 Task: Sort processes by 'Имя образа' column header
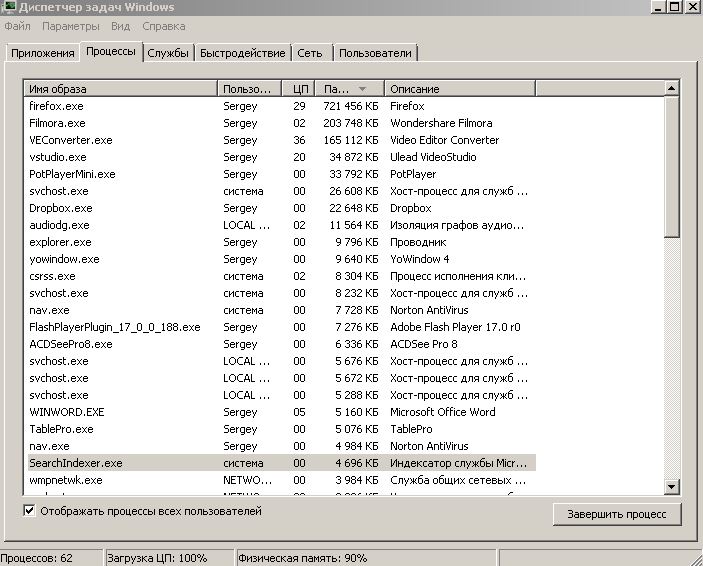(120, 89)
